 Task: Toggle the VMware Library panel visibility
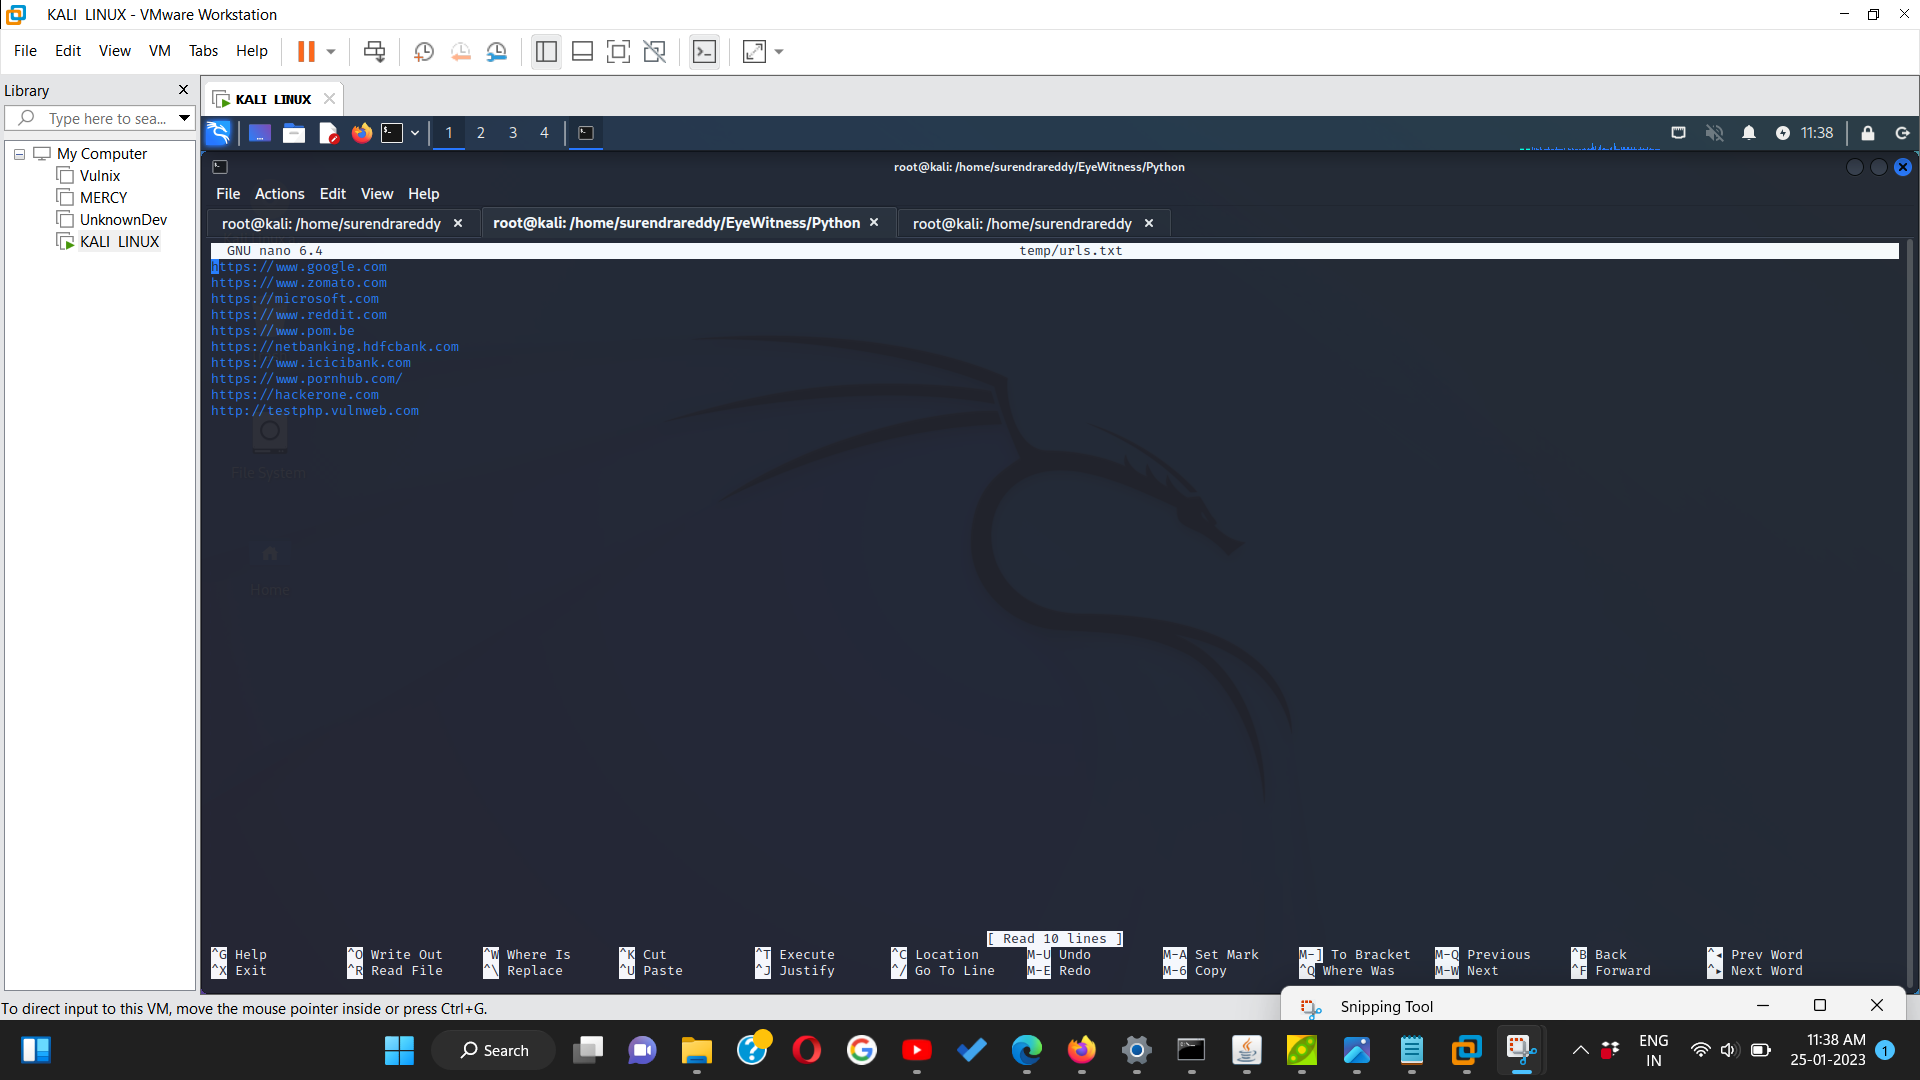pos(546,51)
